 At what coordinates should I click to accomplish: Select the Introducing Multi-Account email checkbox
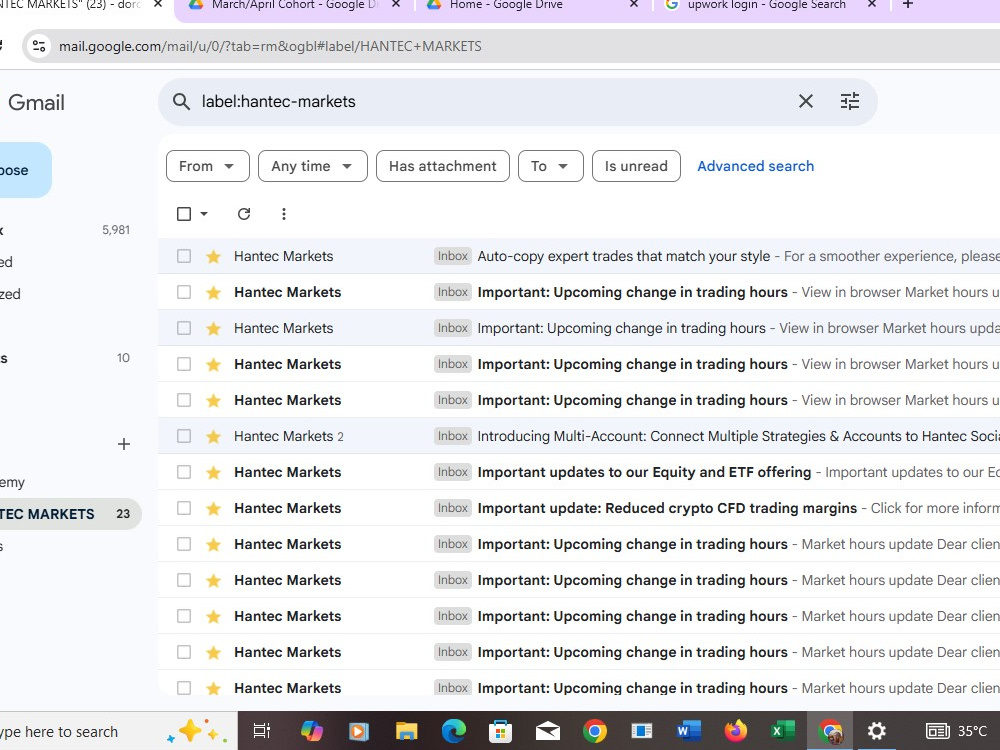click(x=184, y=436)
